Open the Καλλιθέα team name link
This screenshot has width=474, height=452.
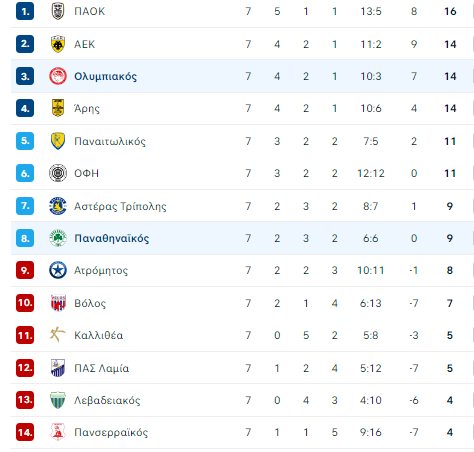pos(99,335)
